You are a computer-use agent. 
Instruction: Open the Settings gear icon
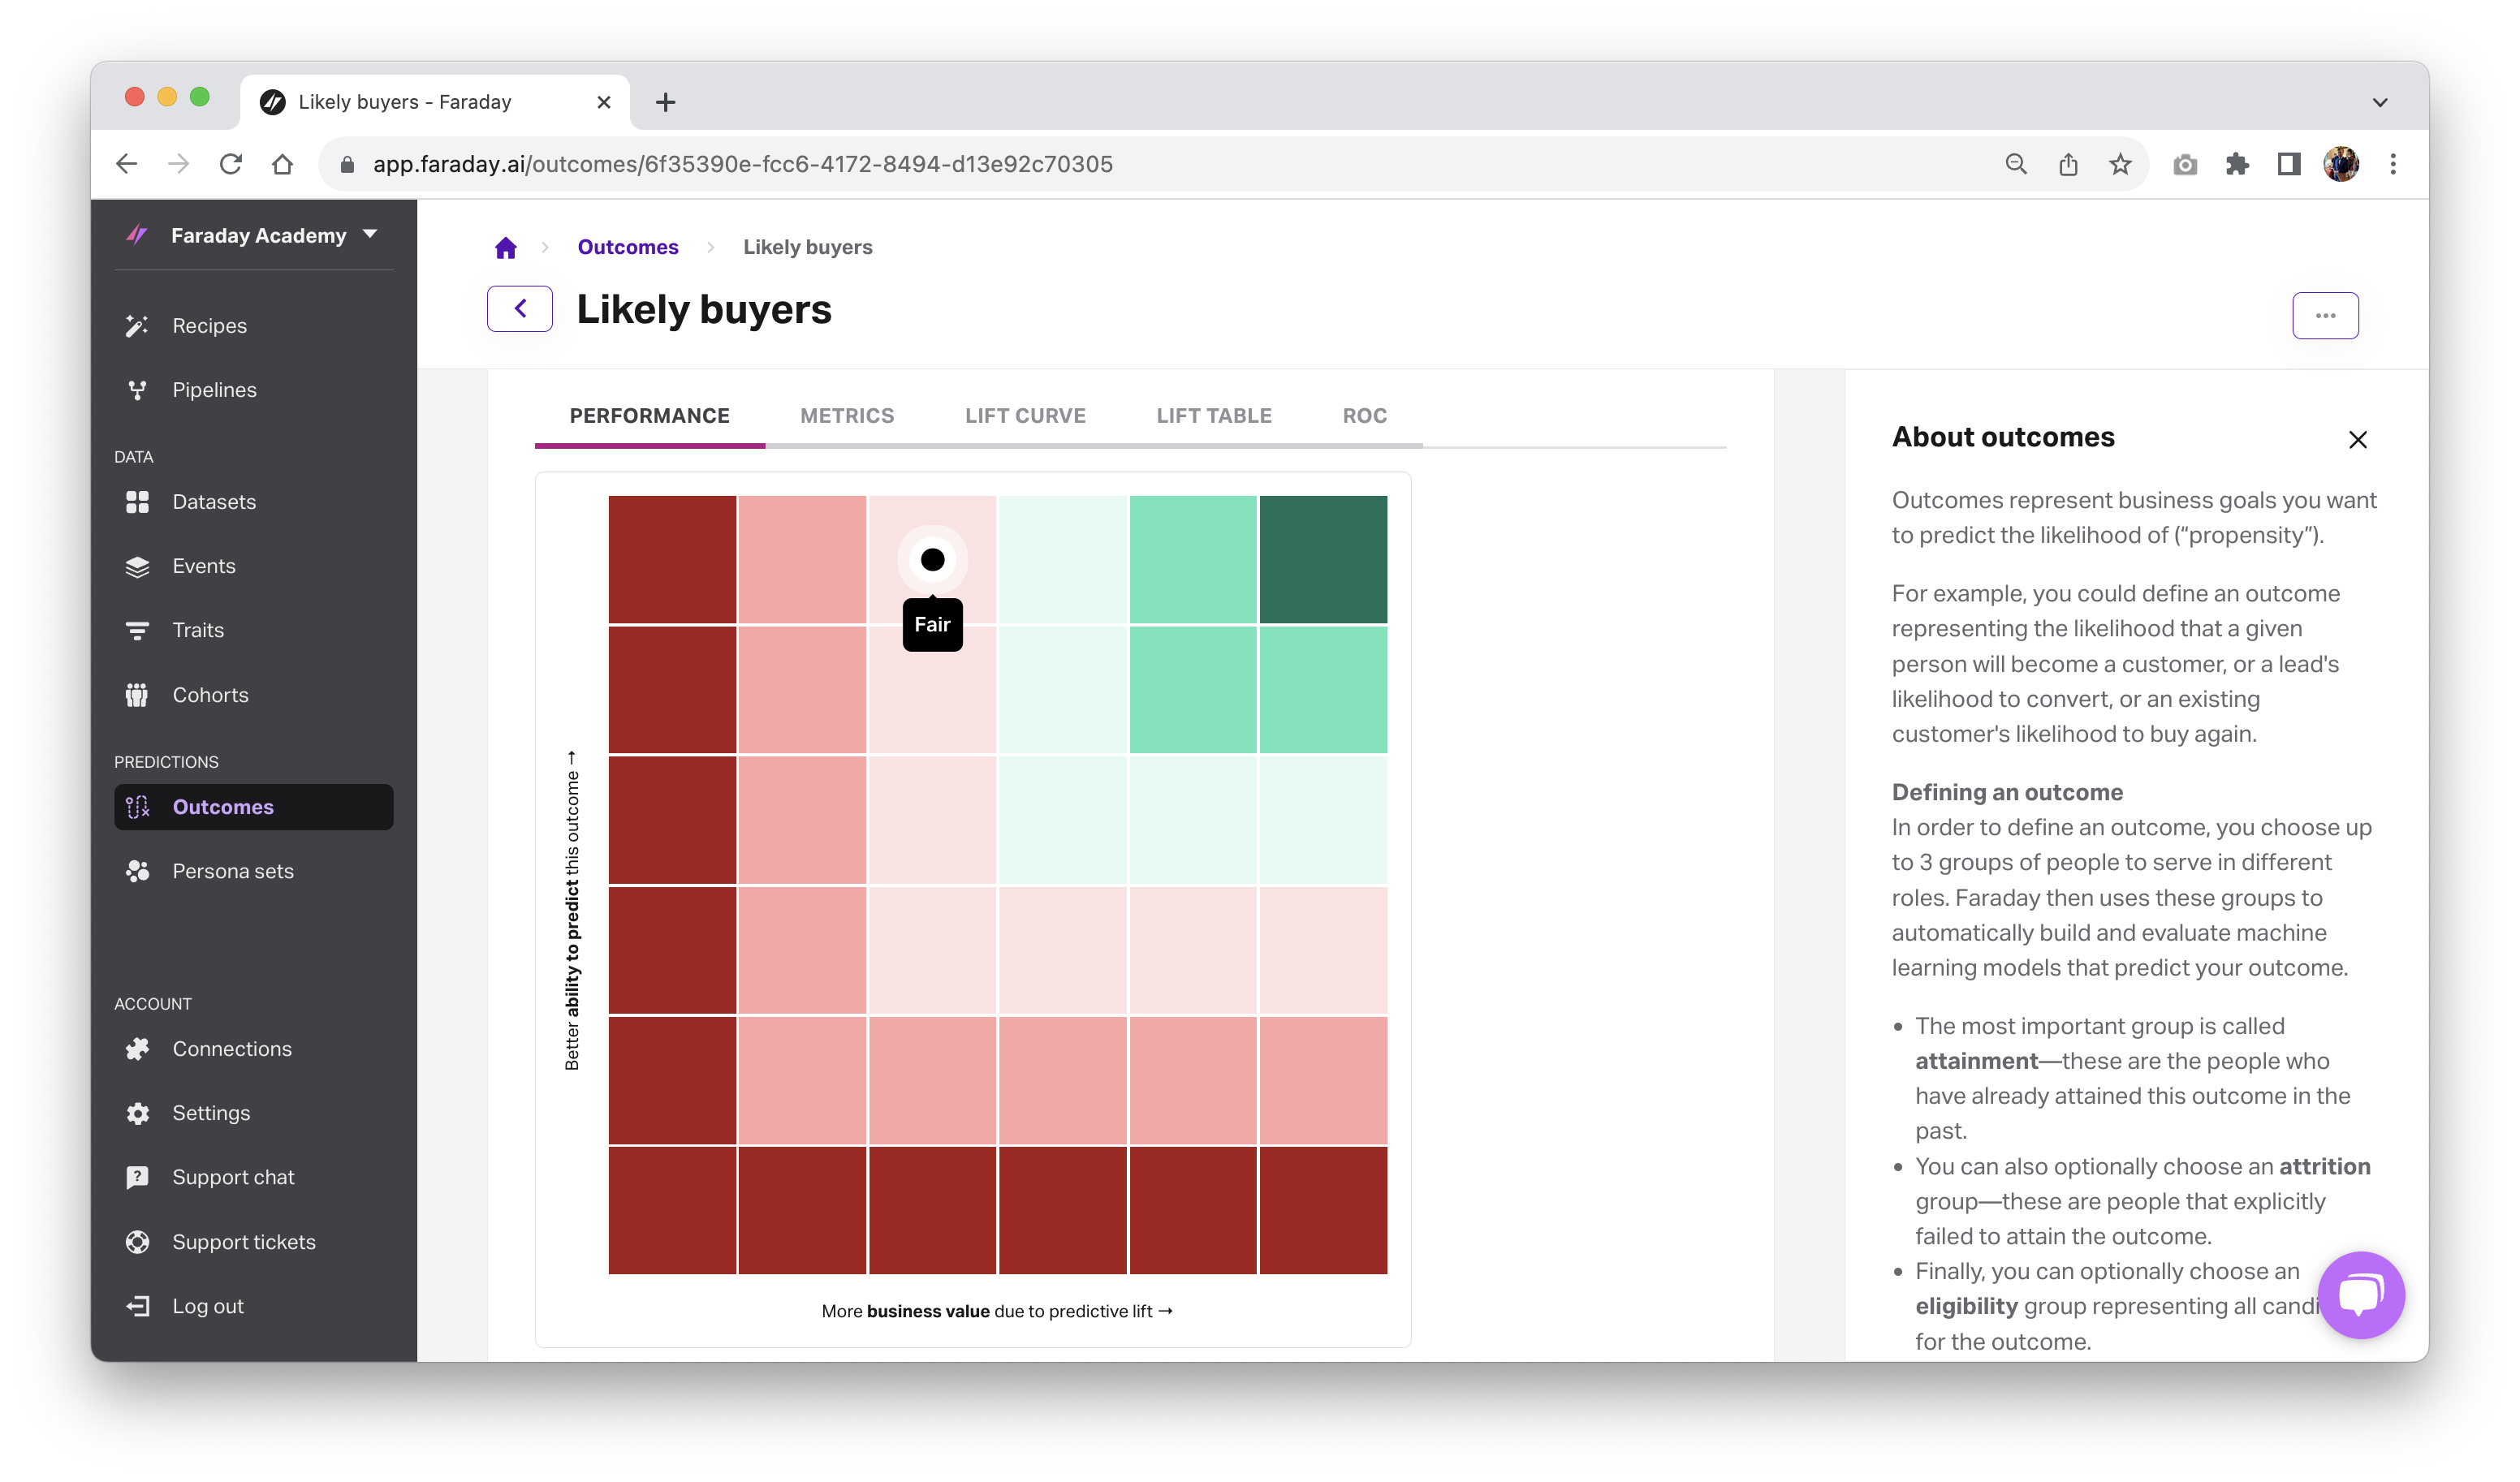pos(137,1113)
